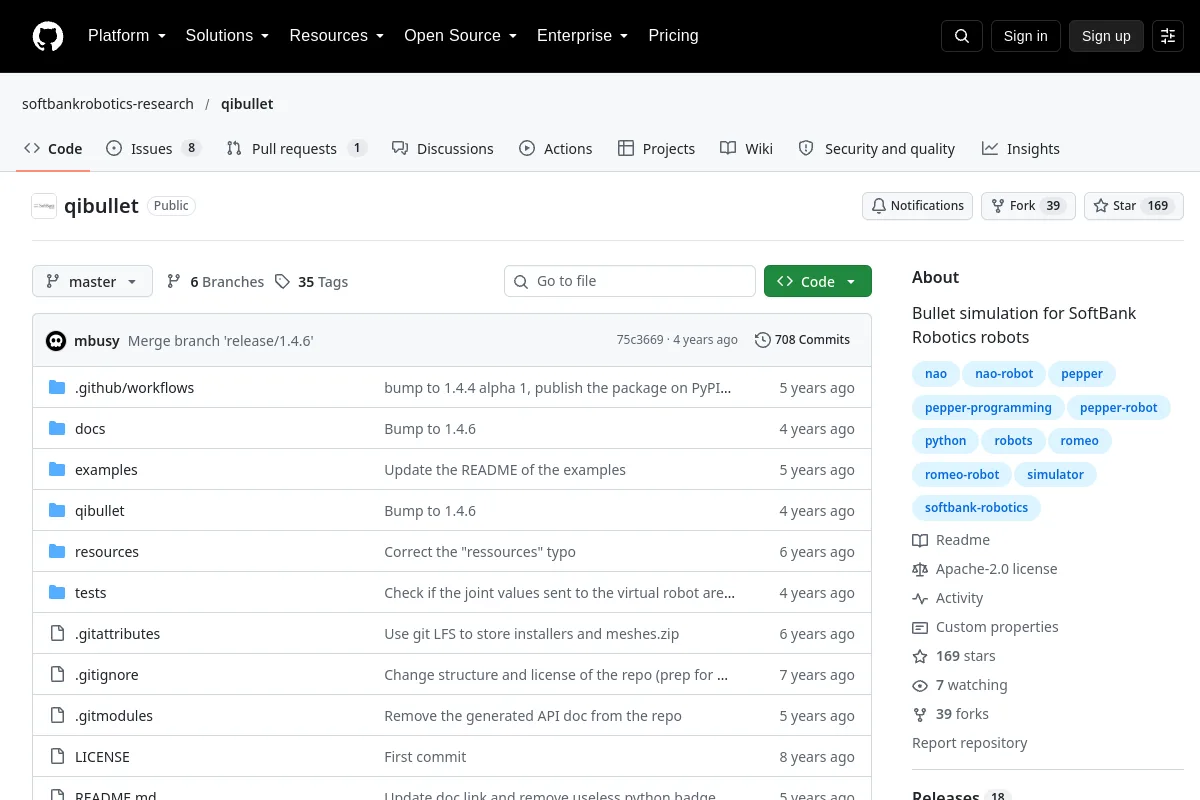Screen dimensions: 1200x800
Task: Click mbusy's avatar icon
Action: pos(56,340)
